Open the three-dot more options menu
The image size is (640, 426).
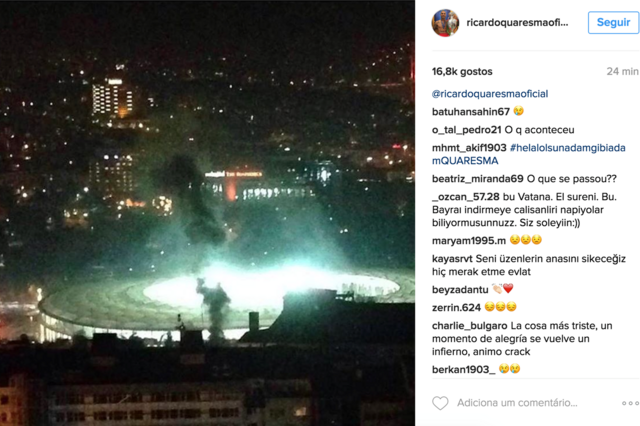(x=630, y=403)
